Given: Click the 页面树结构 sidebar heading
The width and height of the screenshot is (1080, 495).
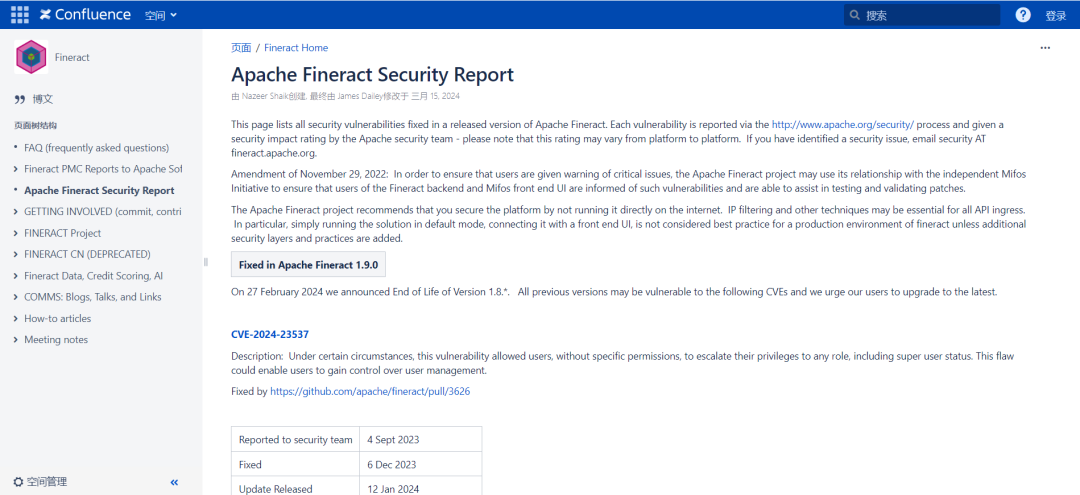Looking at the screenshot, I should tap(35, 126).
